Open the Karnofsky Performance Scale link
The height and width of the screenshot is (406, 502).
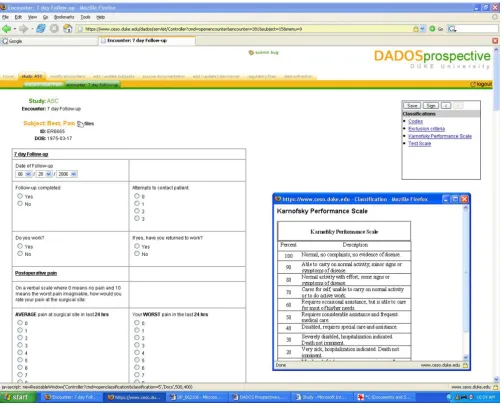440,136
